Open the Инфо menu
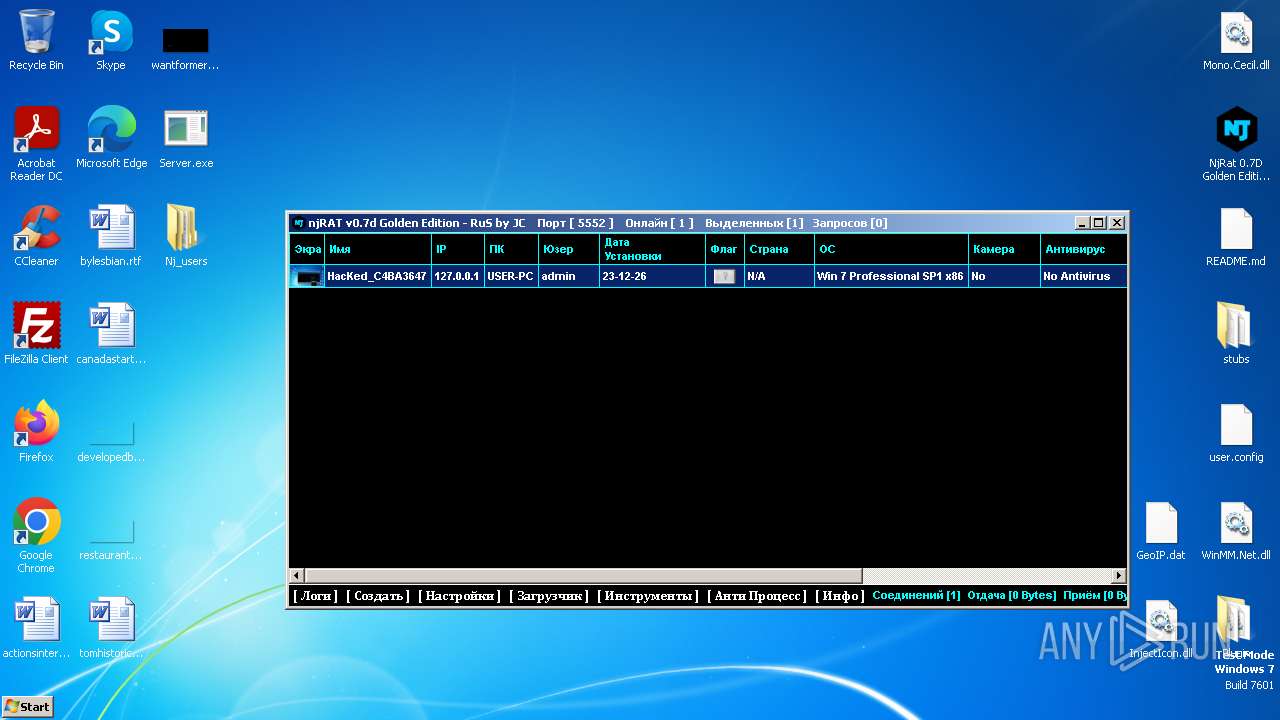Viewport: 1280px width, 720px height. point(840,596)
